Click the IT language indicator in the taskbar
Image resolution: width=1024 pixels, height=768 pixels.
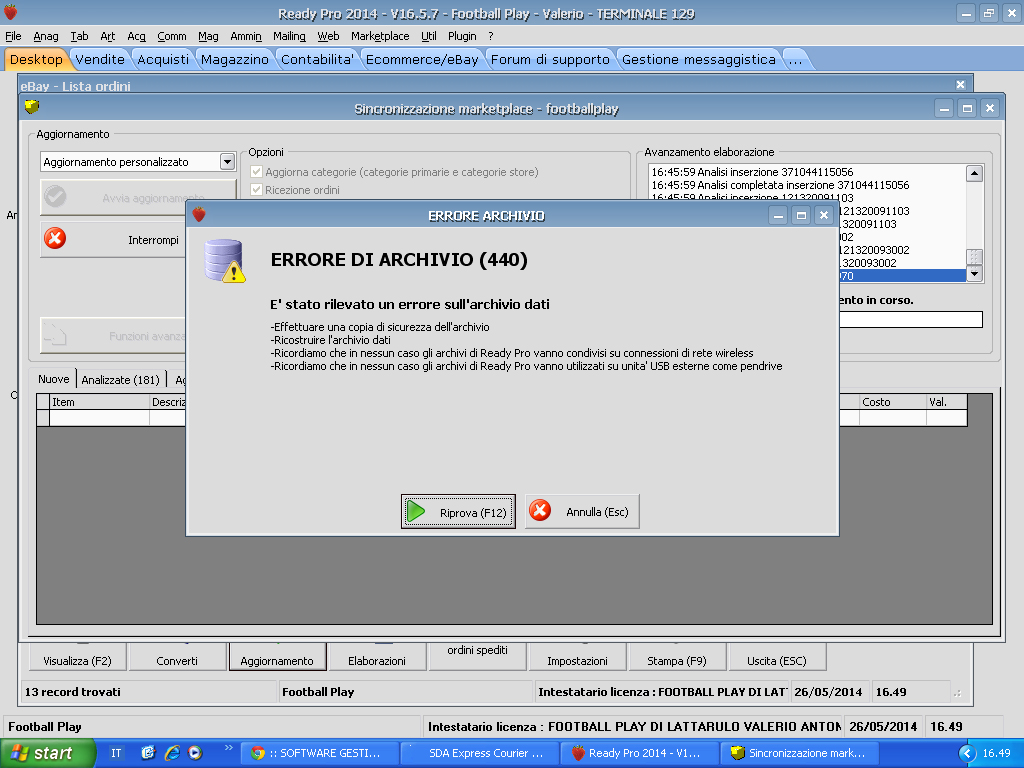pyautogui.click(x=116, y=753)
